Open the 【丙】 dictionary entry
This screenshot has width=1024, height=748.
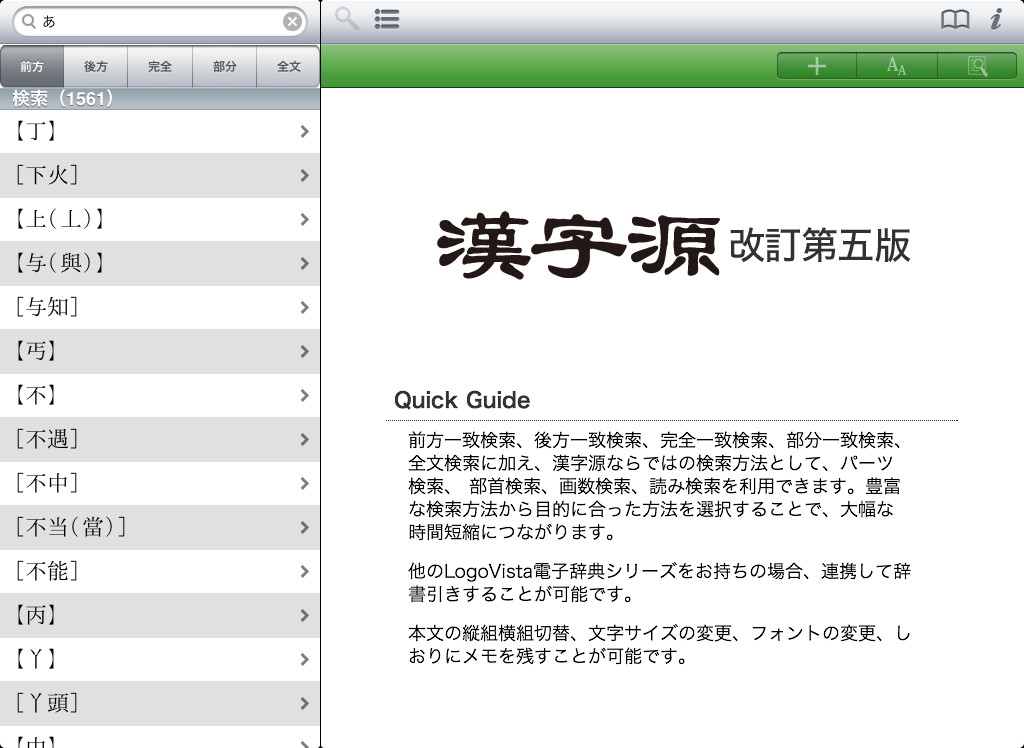click(x=150, y=616)
